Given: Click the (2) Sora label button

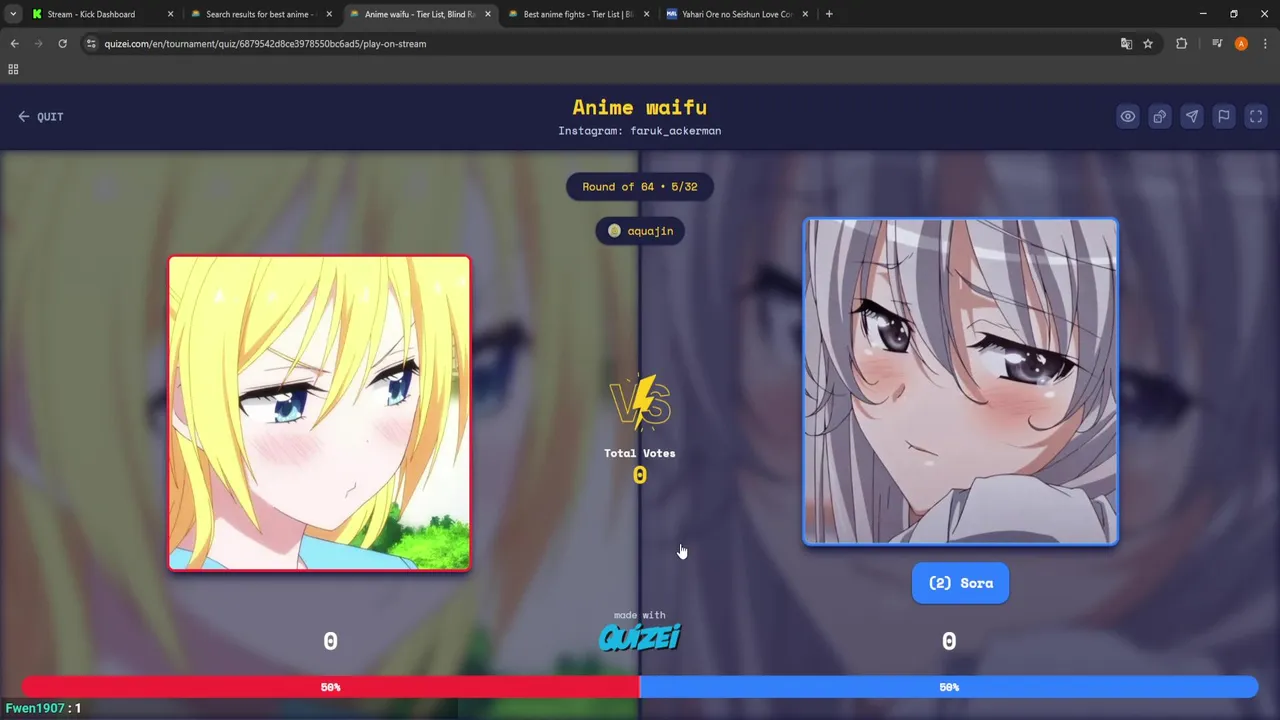Looking at the screenshot, I should click(x=960, y=583).
